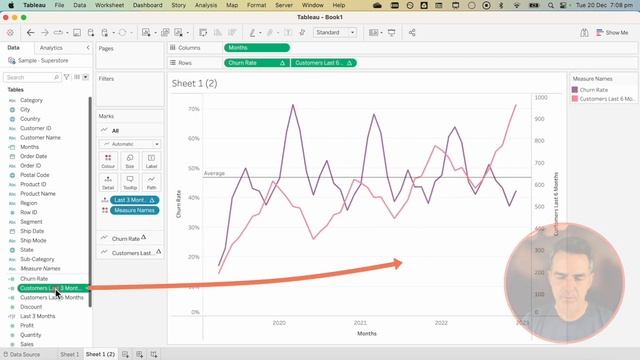Click the New Worksheet toolbar icon
Viewport: 640px width, 360px height.
[x=146, y=33]
